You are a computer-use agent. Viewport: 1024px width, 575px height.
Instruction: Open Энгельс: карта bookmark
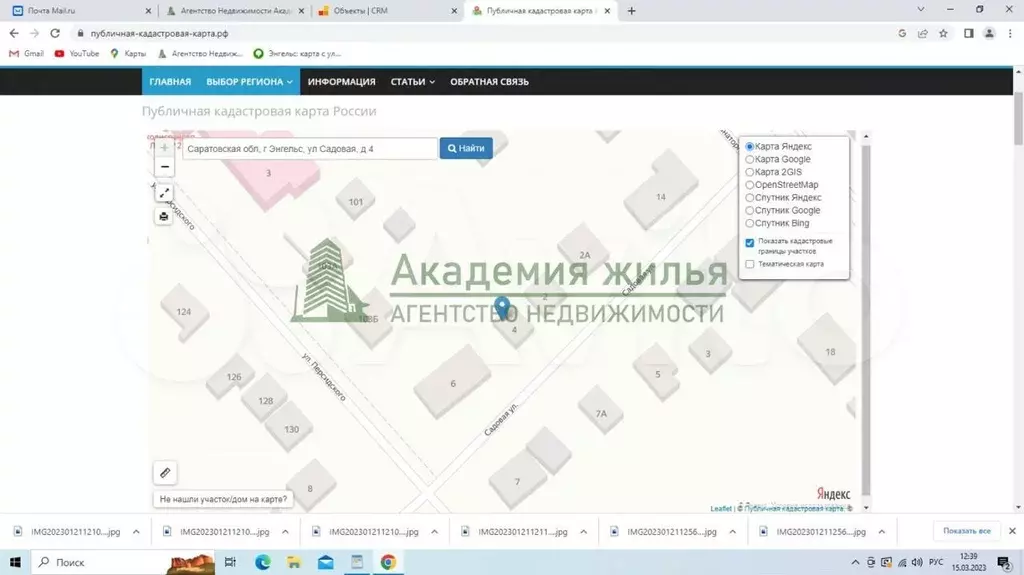(297, 54)
